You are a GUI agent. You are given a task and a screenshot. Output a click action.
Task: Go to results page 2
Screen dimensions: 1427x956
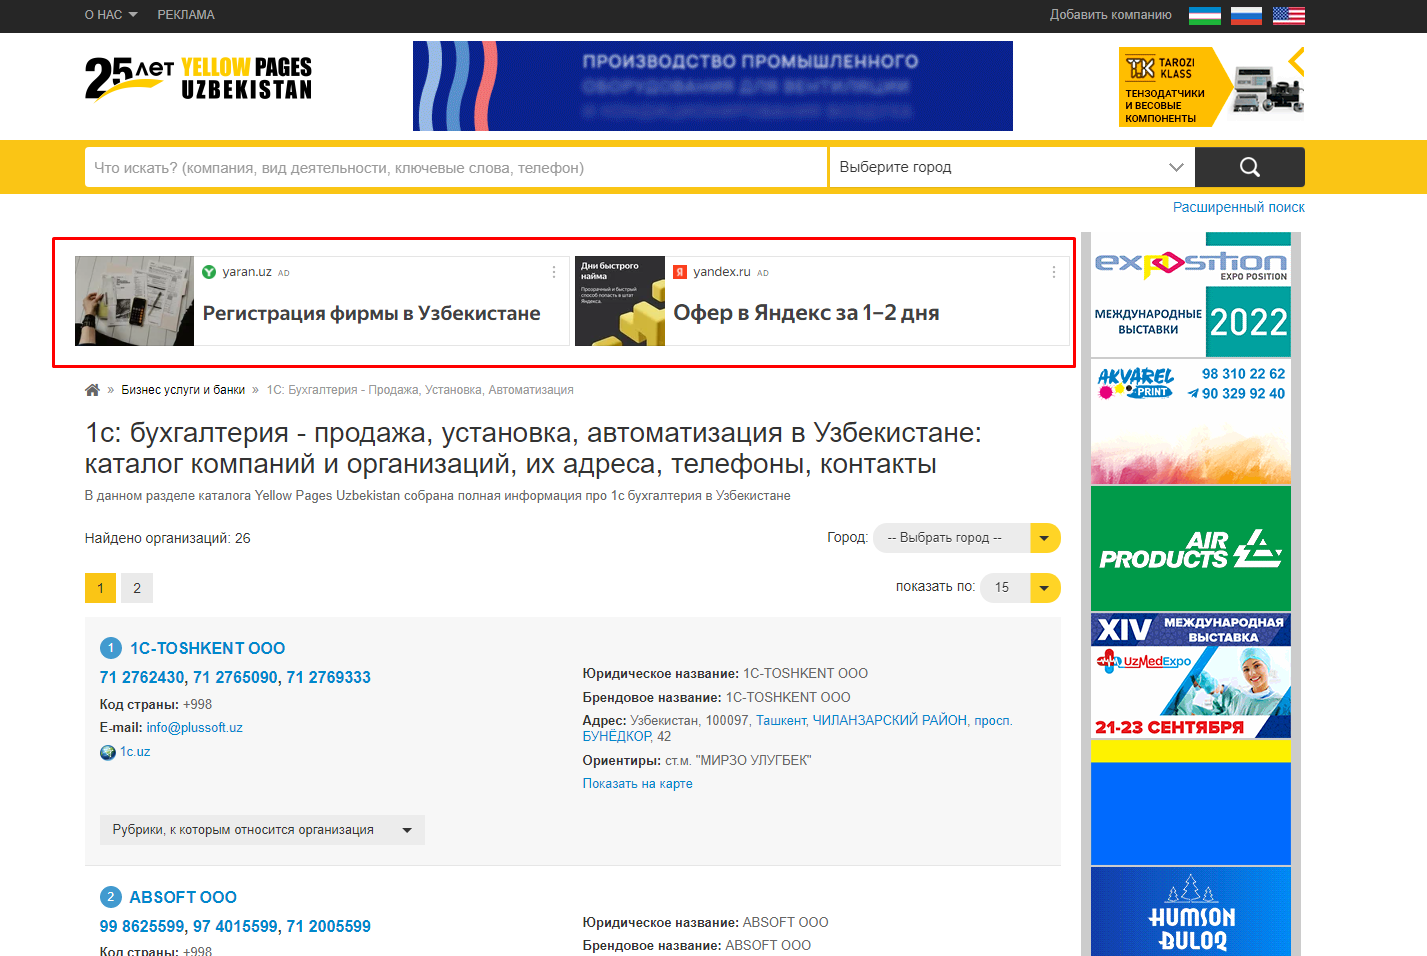coord(137,588)
